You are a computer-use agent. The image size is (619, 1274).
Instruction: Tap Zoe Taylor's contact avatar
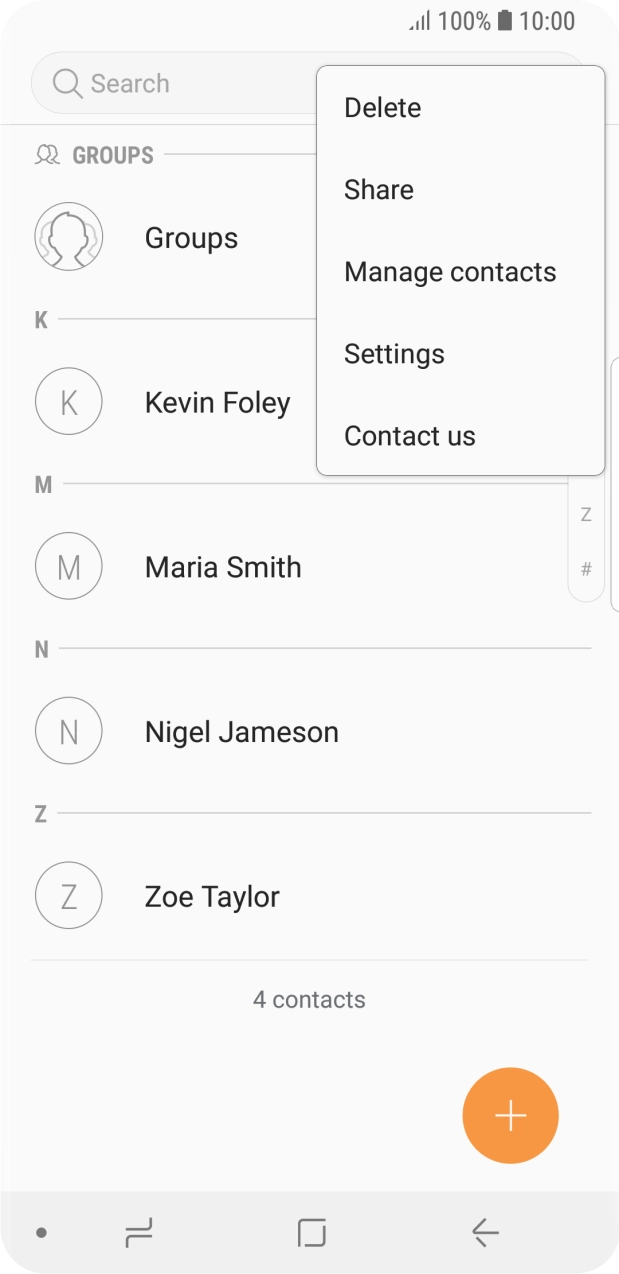pos(68,896)
